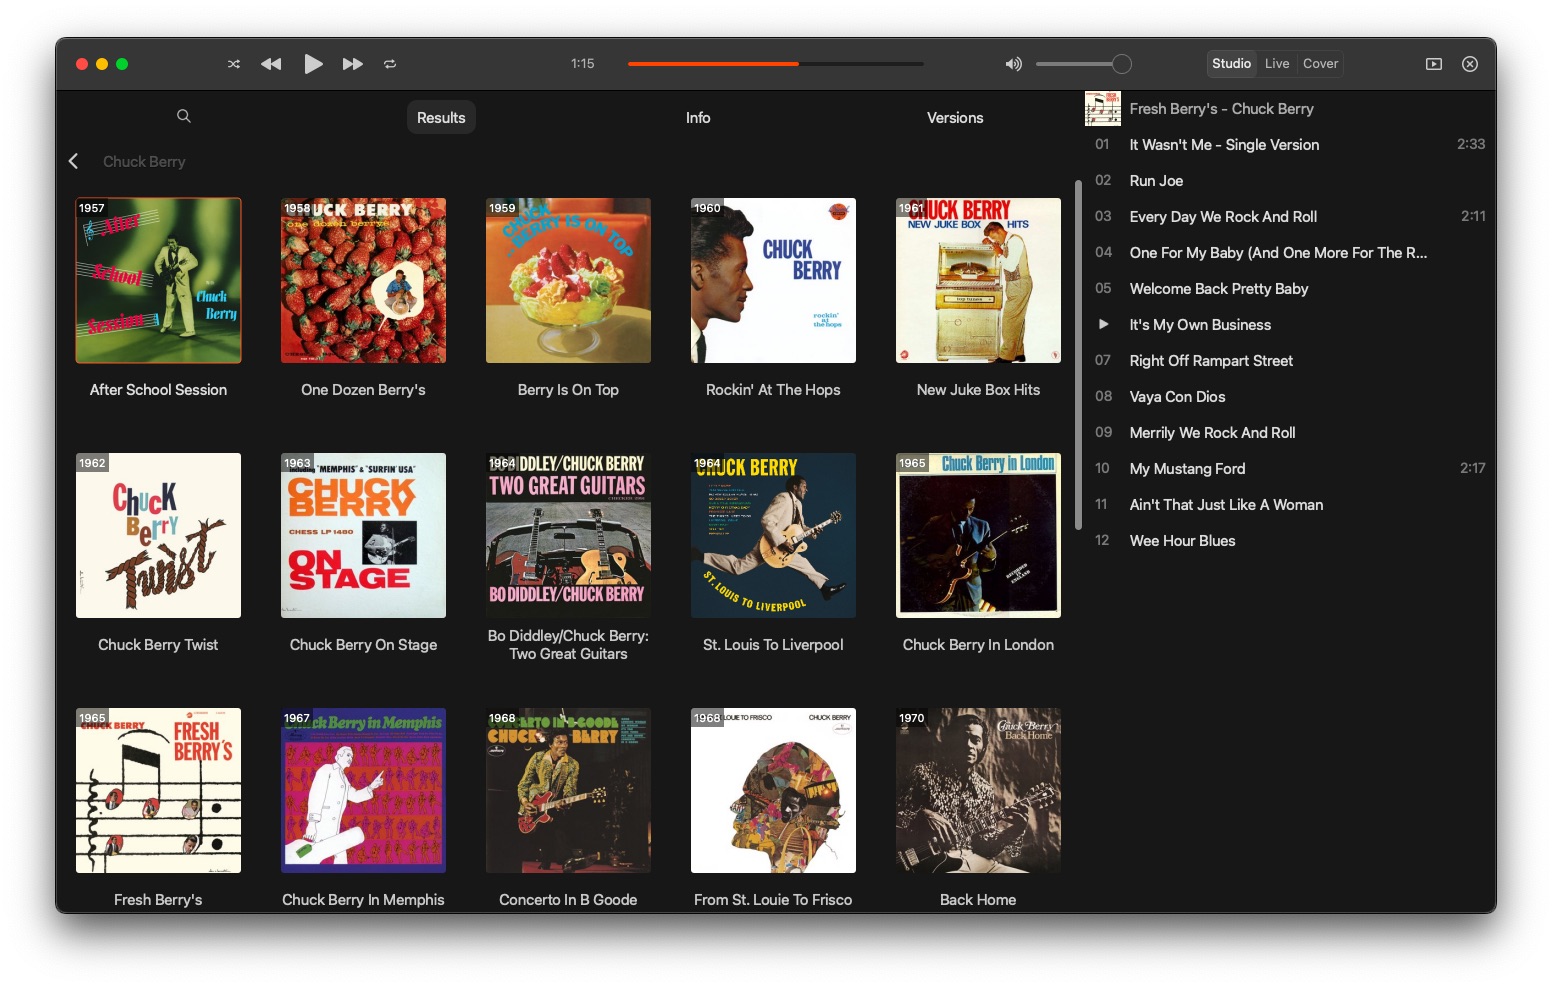Click the St. Louis To Liverpool title text
The height and width of the screenshot is (987, 1552).
pos(773,645)
